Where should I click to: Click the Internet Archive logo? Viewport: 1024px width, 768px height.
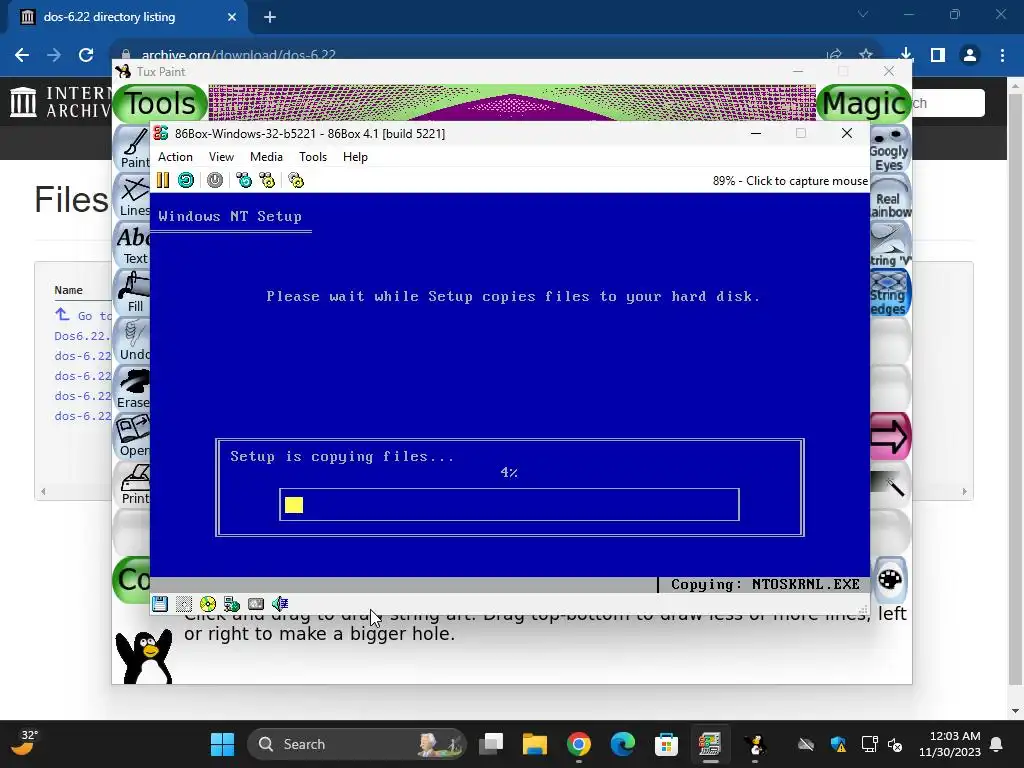click(x=61, y=102)
